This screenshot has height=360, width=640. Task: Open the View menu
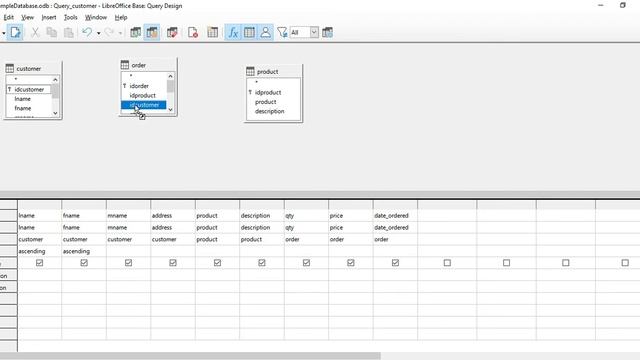tap(27, 17)
